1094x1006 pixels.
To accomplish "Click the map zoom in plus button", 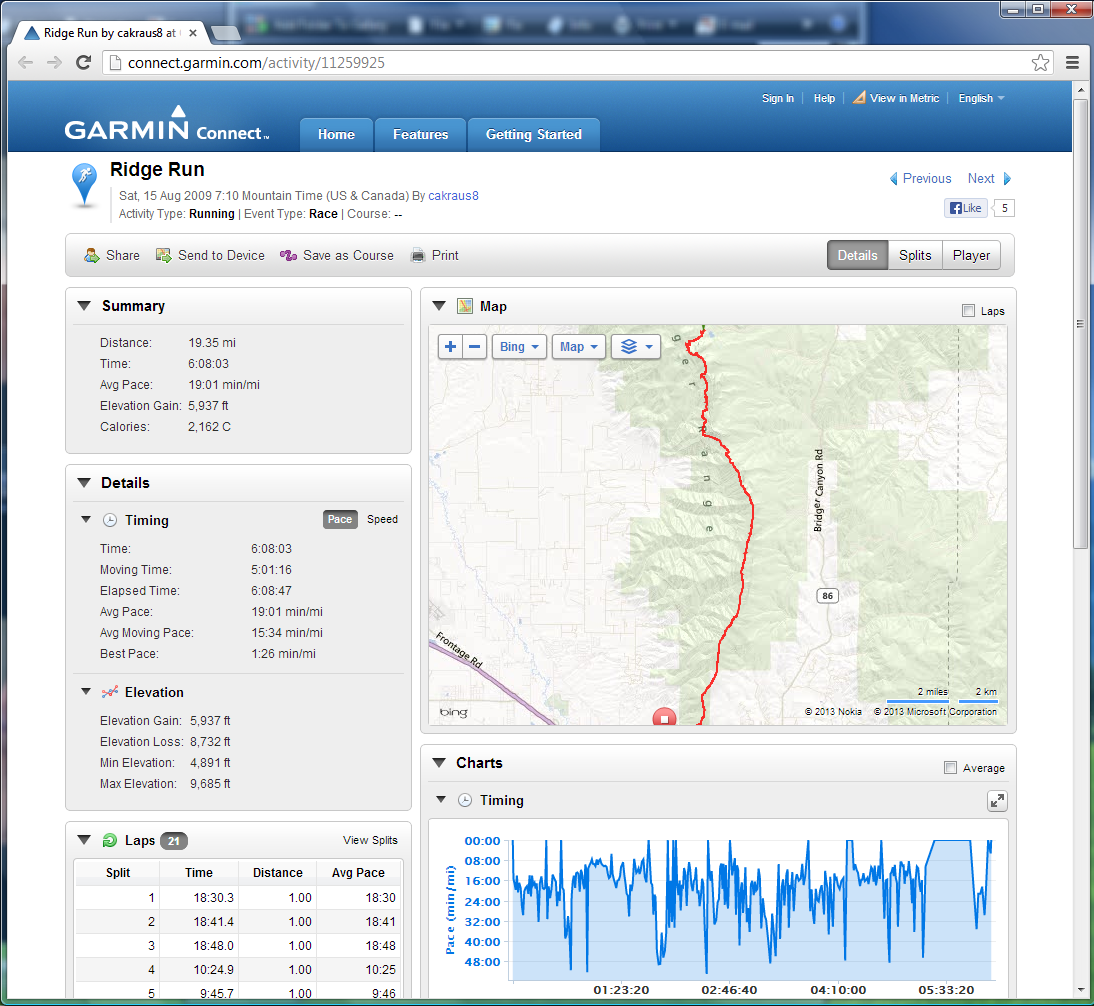I will coord(451,347).
